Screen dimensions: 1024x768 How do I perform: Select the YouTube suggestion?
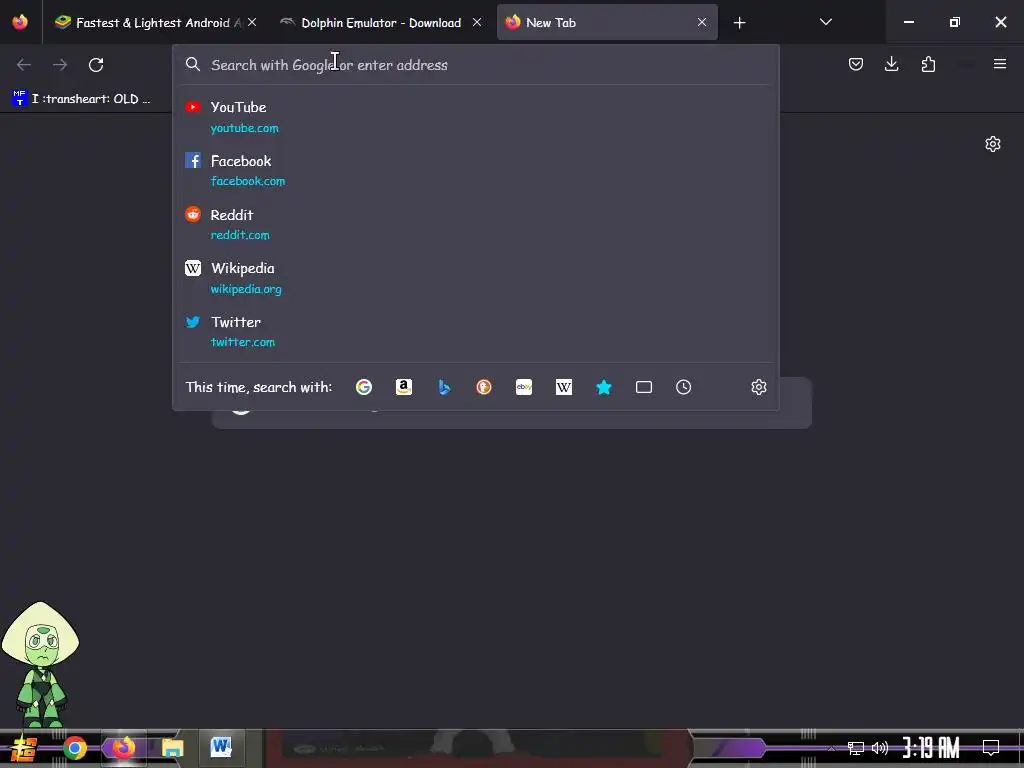tap(475, 117)
